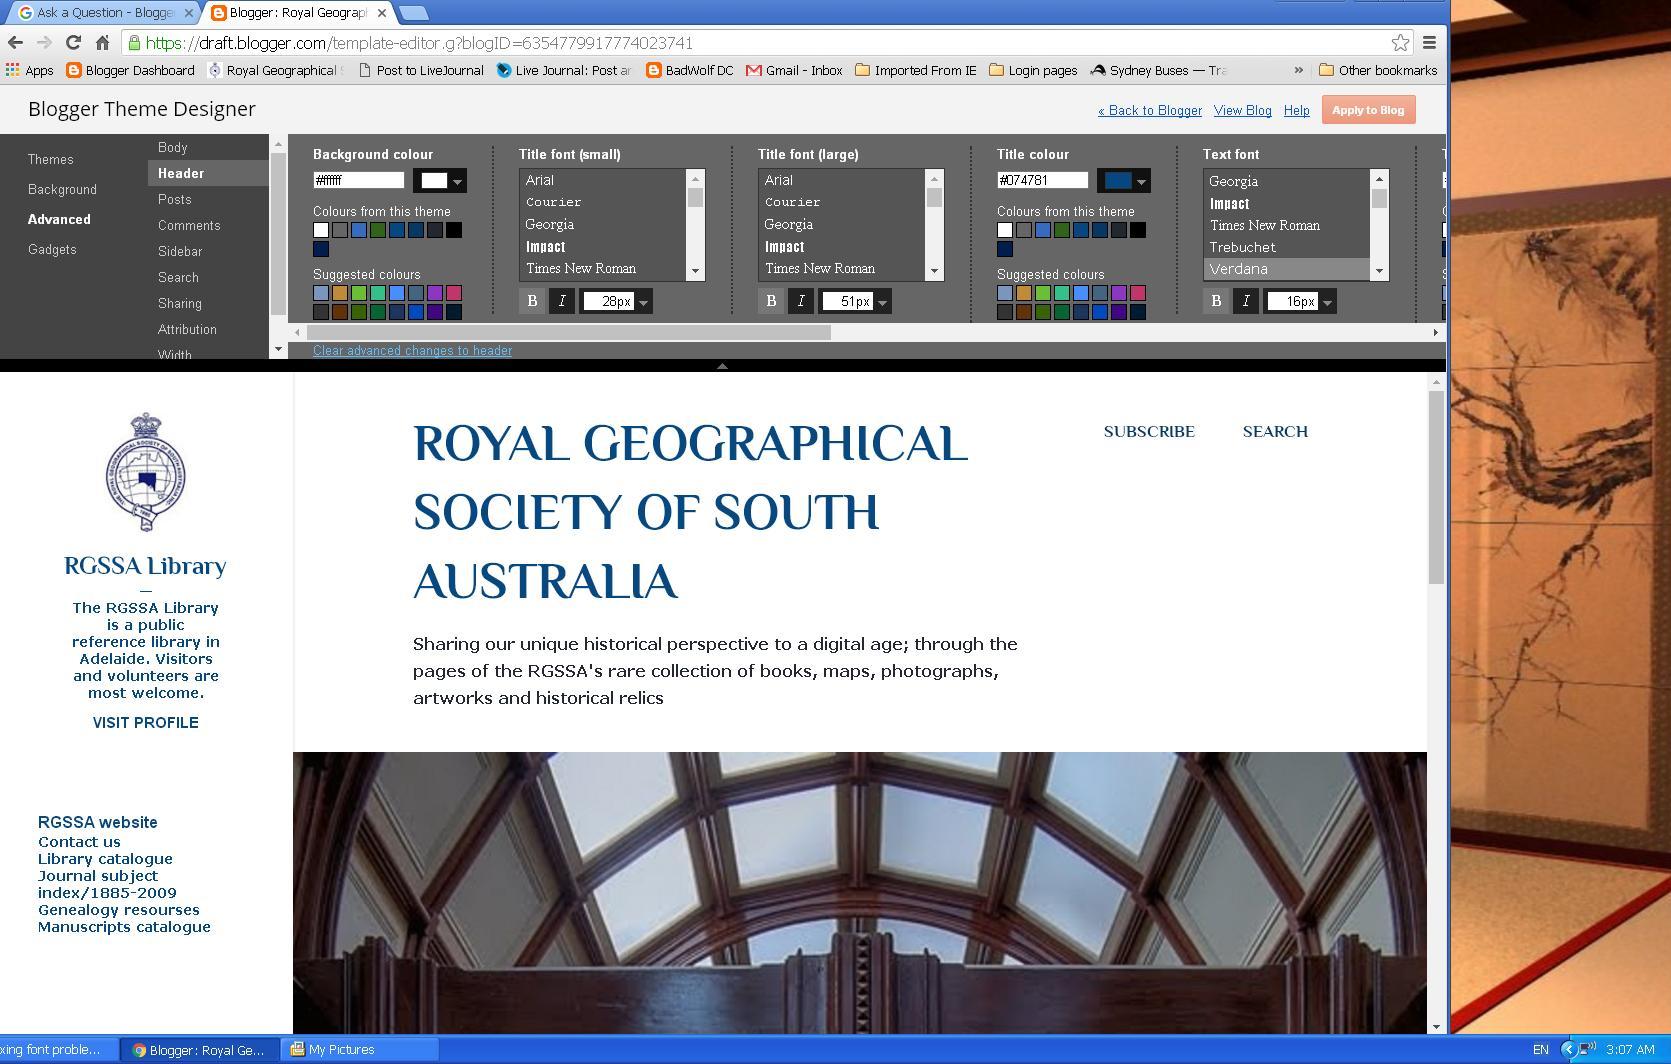
Task: Open the Login pages bookmark folder
Action: (x=1034, y=70)
